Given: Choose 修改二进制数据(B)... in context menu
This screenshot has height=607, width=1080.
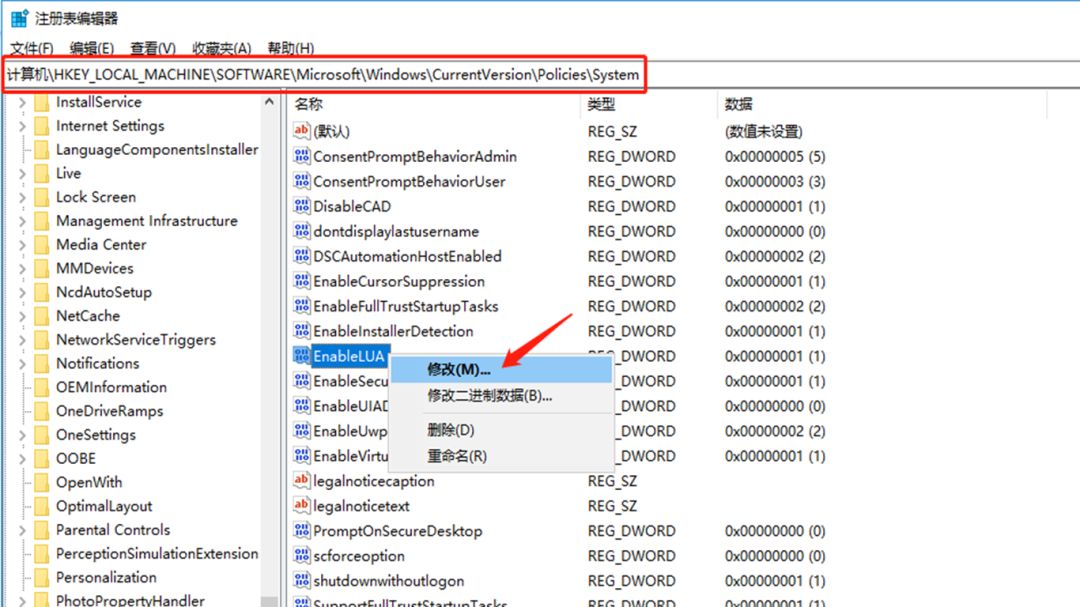Looking at the screenshot, I should pyautogui.click(x=501, y=395).
